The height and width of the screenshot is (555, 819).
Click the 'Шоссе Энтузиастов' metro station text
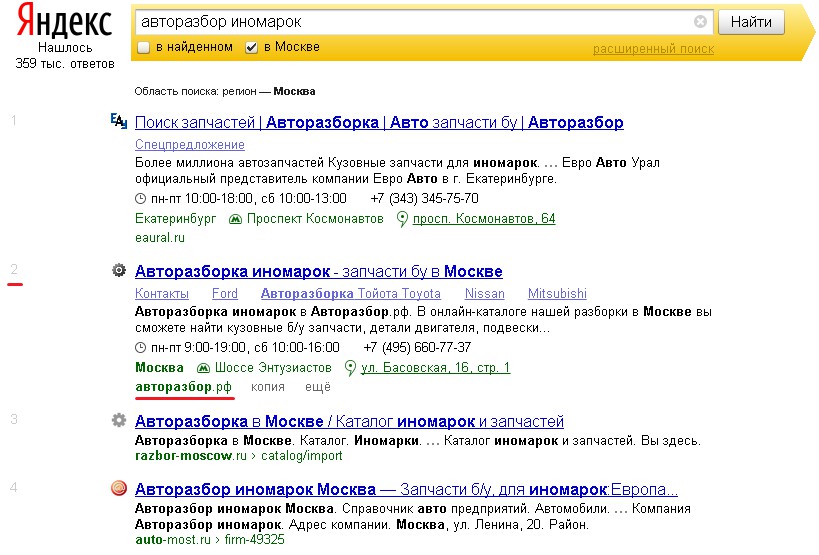(273, 368)
